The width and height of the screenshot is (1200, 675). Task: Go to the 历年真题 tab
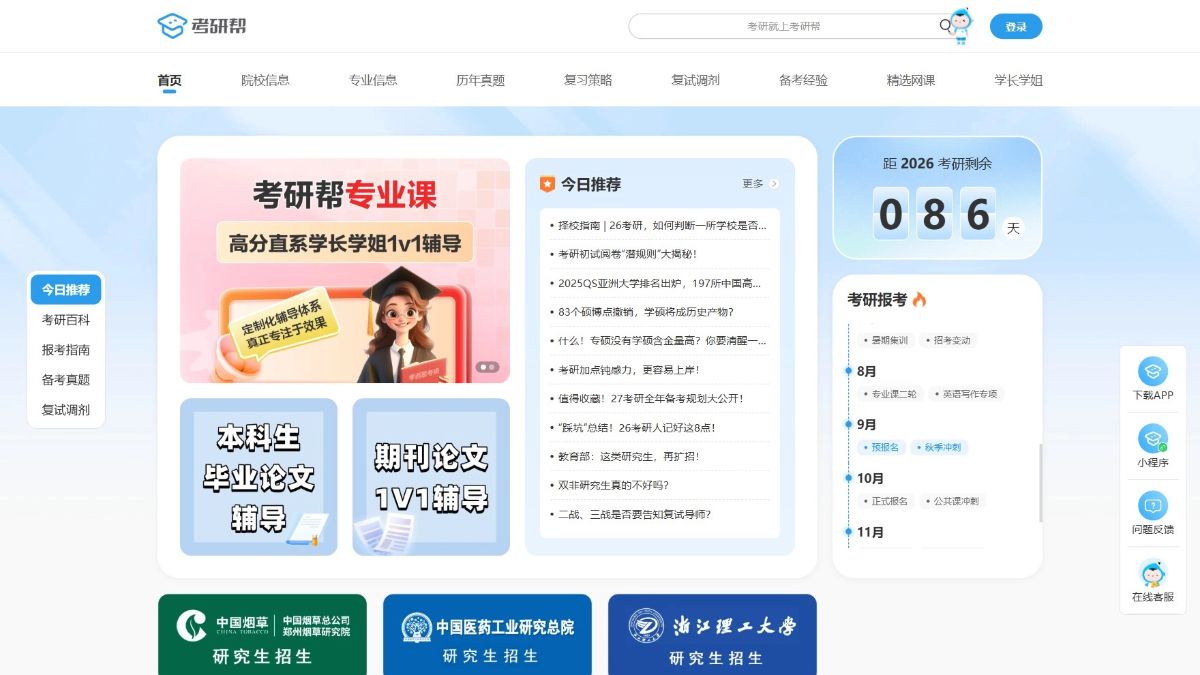pos(480,80)
